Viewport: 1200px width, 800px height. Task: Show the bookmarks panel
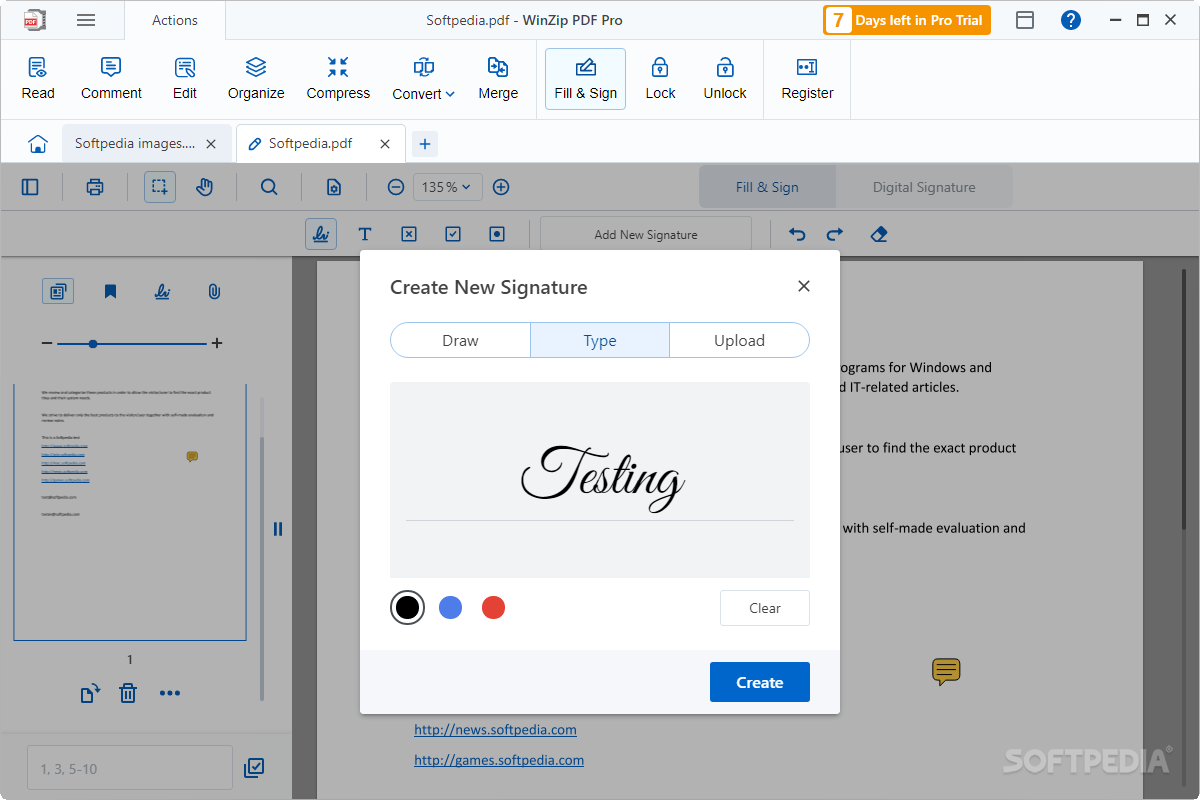tap(110, 291)
